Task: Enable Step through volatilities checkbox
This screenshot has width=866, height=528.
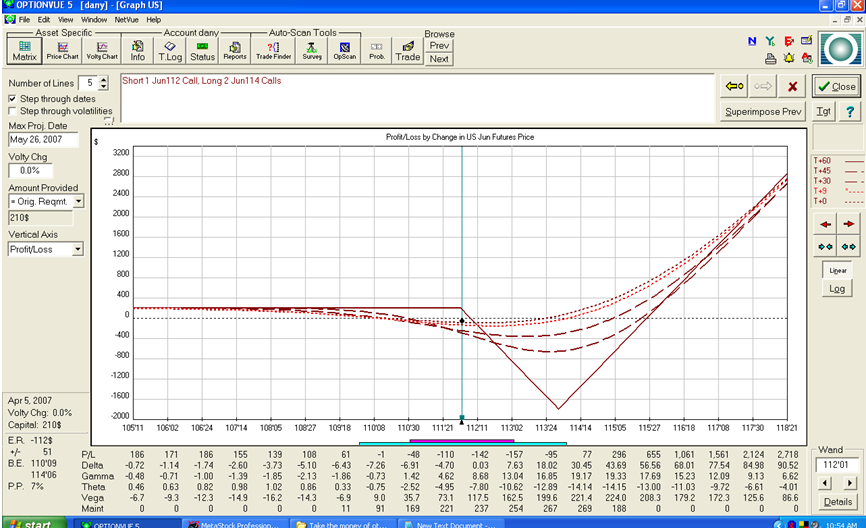Action: coord(12,111)
